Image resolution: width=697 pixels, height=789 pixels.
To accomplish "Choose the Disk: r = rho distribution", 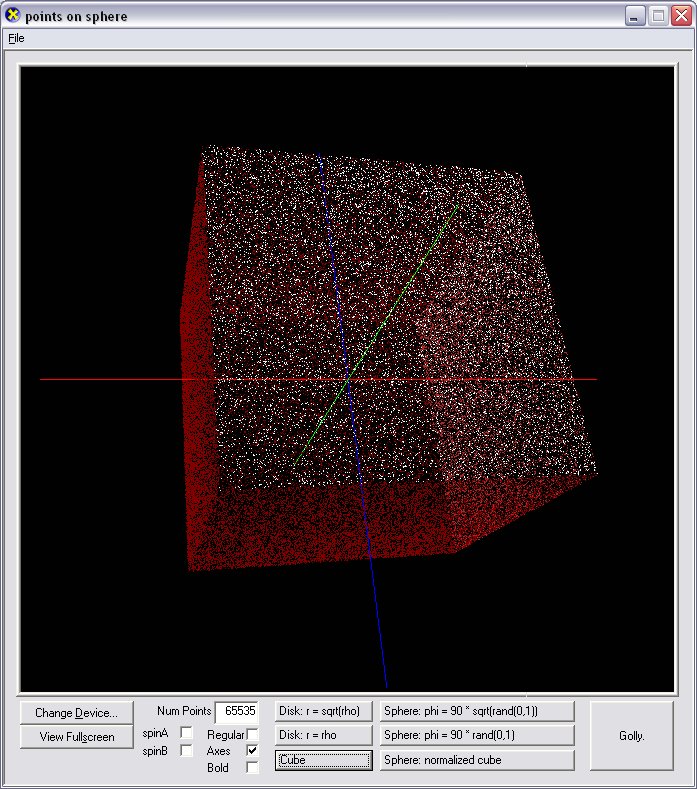I will [x=323, y=735].
